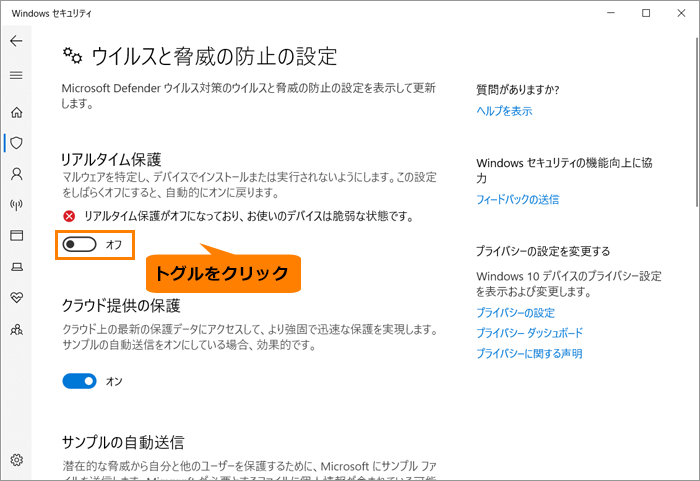Open Device security laptop icon
The height and width of the screenshot is (481, 700).
[x=17, y=267]
